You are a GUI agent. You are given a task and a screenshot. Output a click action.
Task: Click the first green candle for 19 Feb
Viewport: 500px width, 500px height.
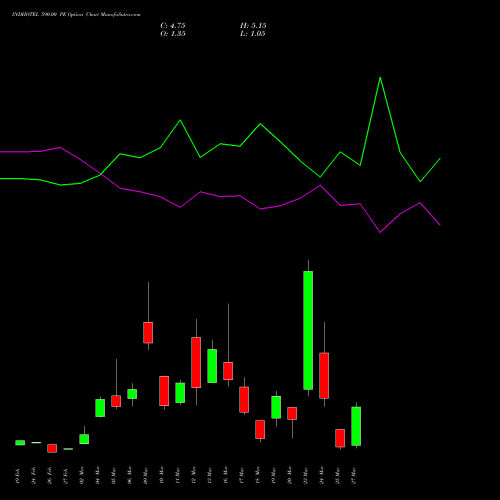[20, 443]
